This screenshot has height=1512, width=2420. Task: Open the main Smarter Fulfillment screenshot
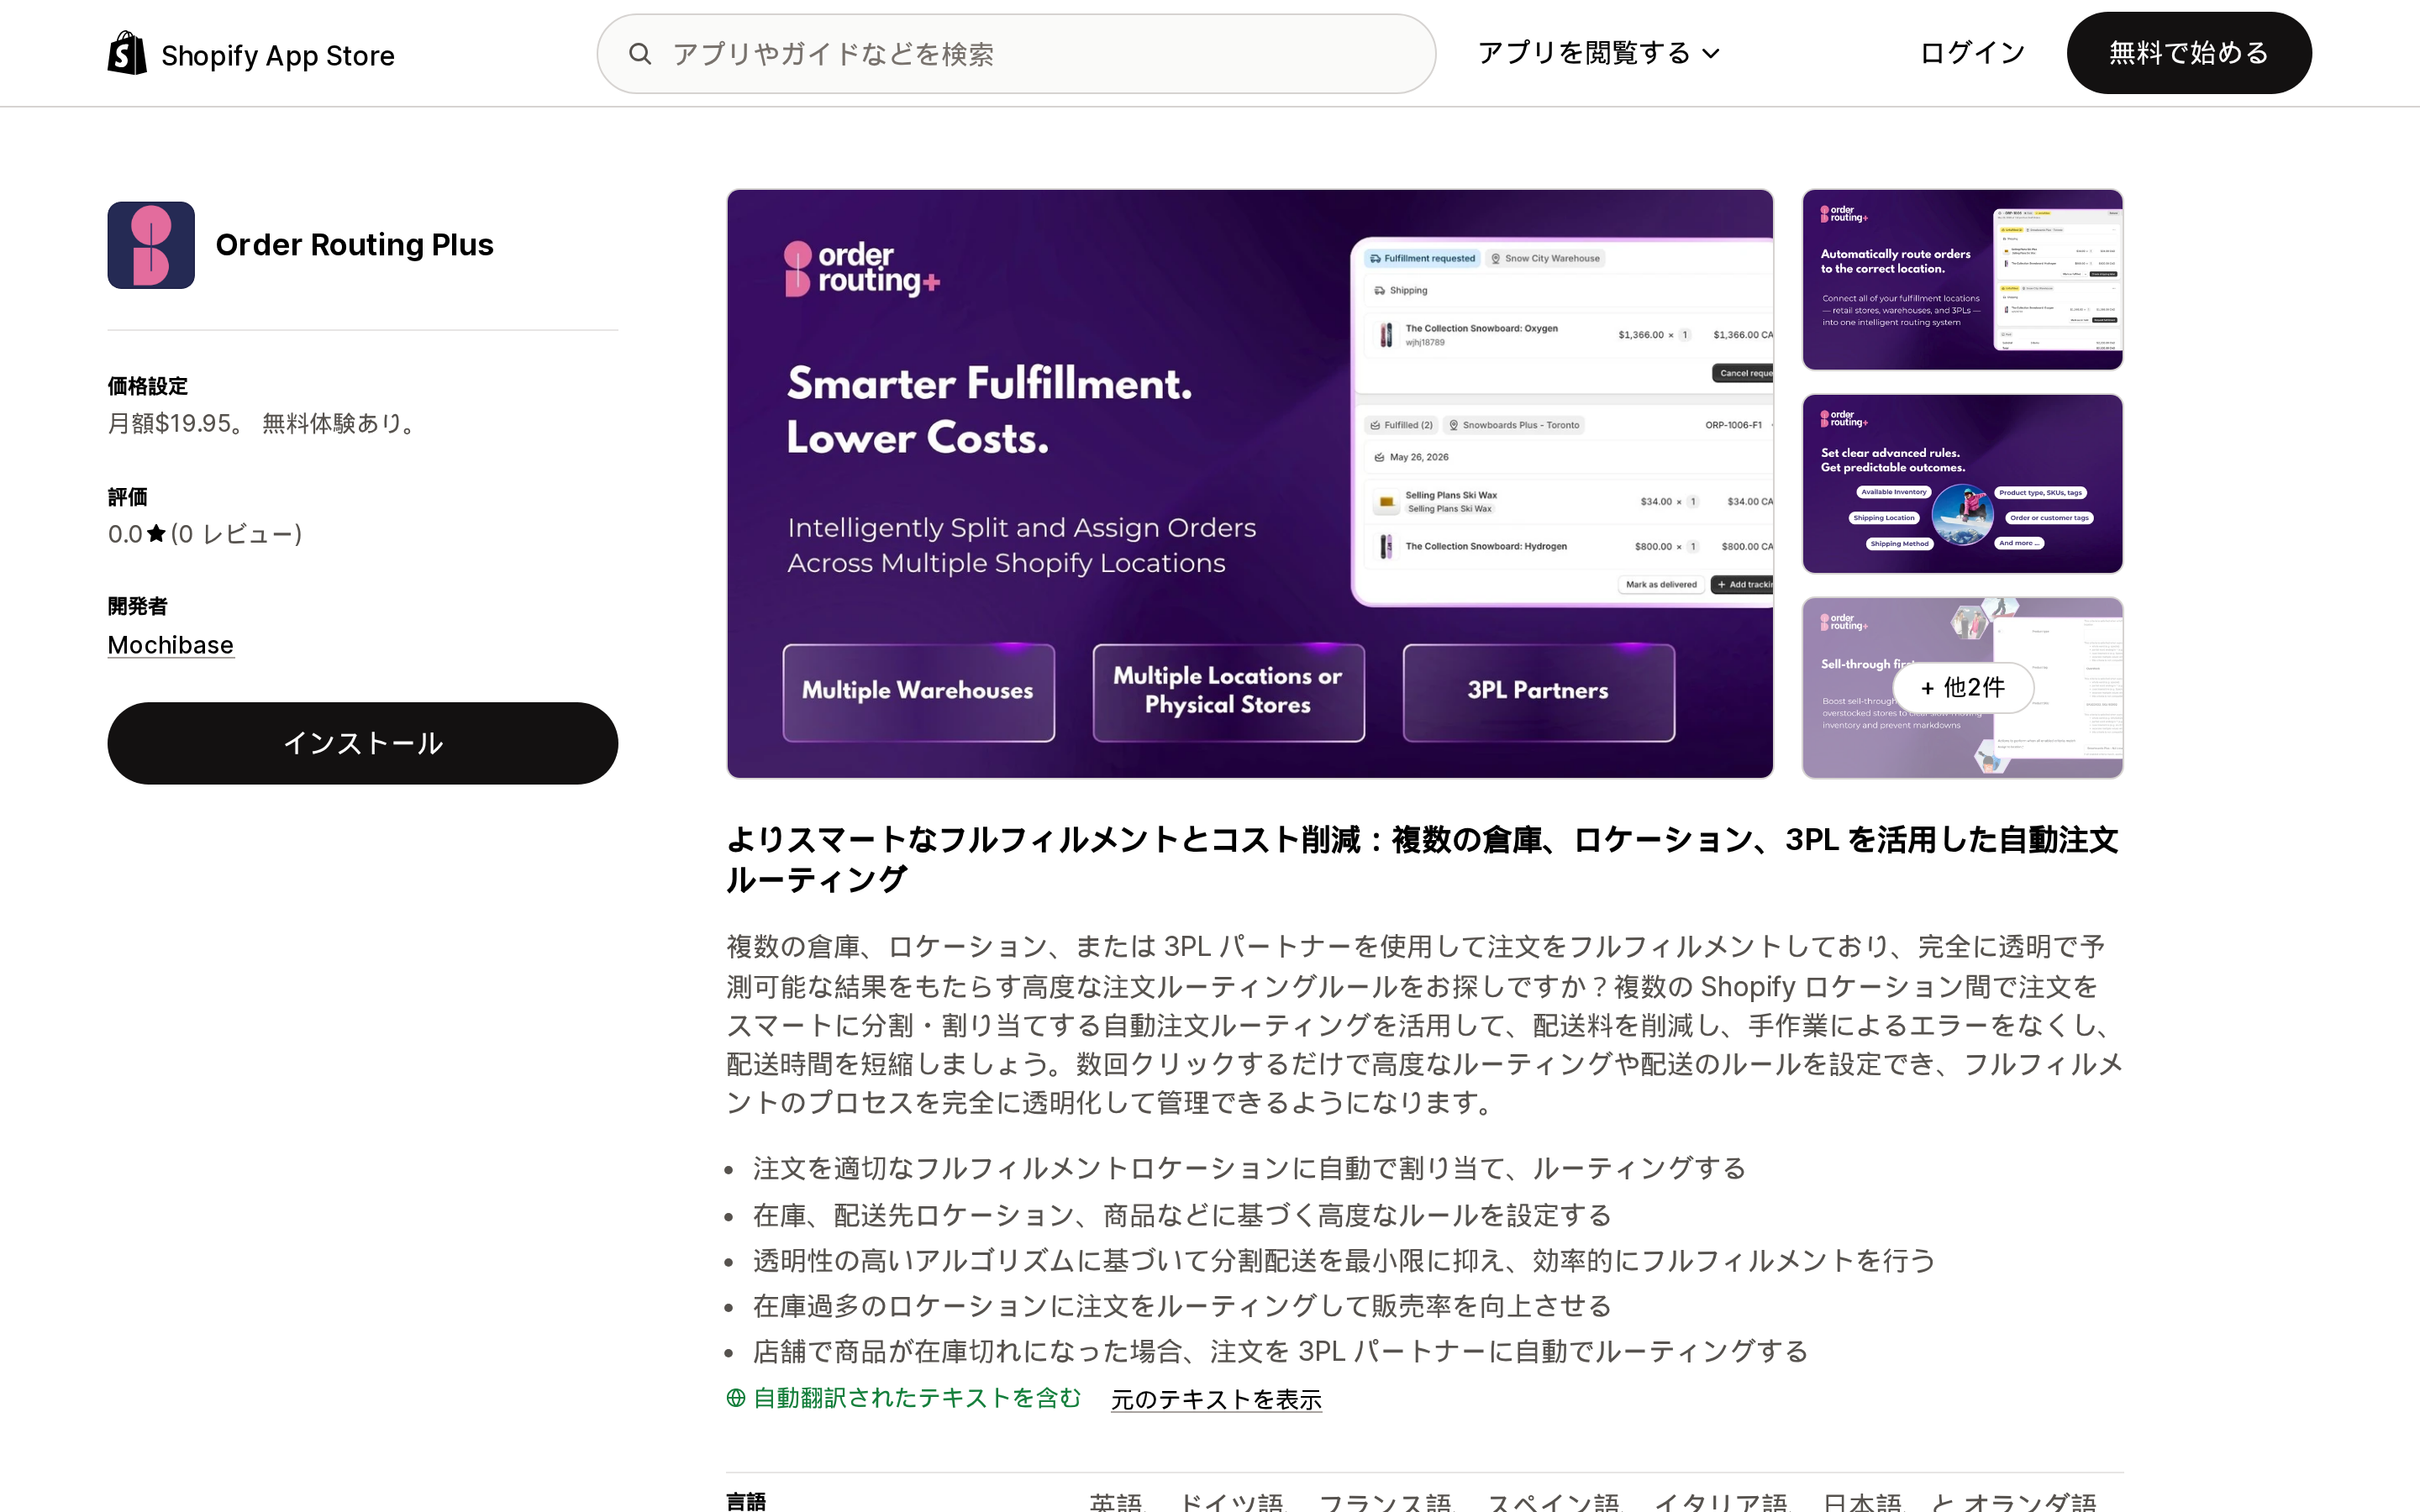pyautogui.click(x=1250, y=484)
